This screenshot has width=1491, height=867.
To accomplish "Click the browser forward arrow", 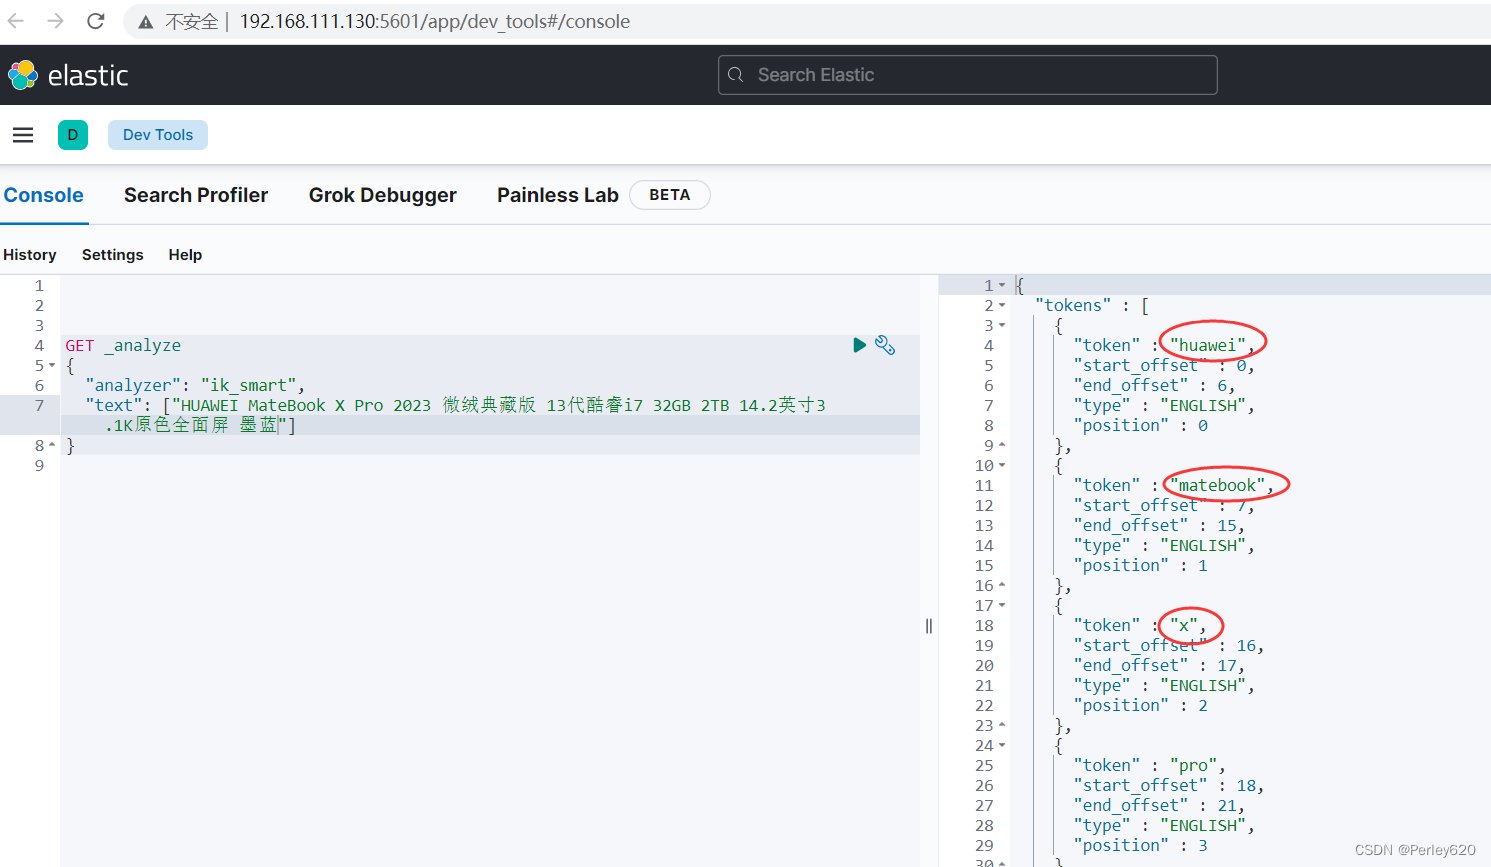I will coord(56,21).
